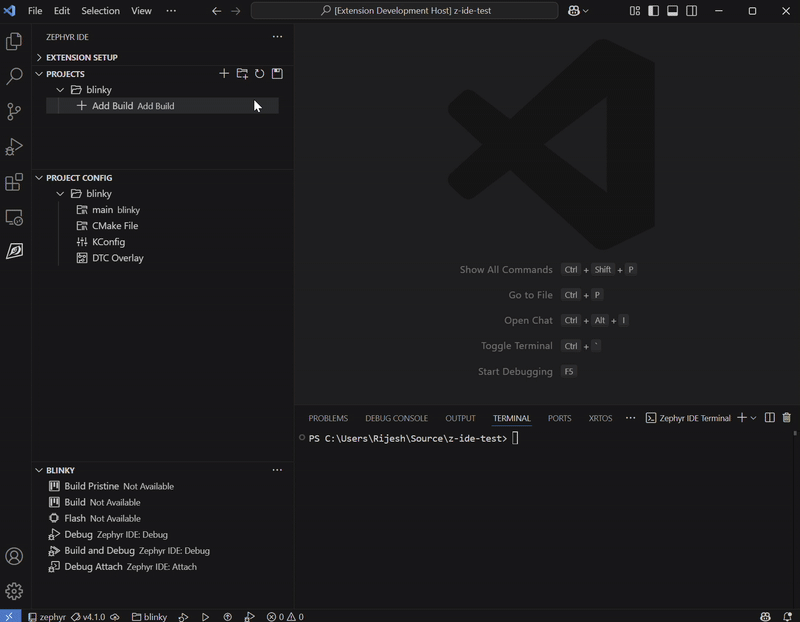Toggle the secondary side bar
The width and height of the screenshot is (800, 622).
tap(691, 11)
